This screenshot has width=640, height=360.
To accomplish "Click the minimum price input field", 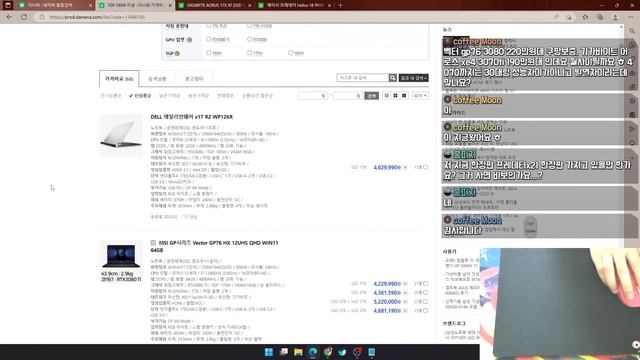I will click(x=313, y=96).
